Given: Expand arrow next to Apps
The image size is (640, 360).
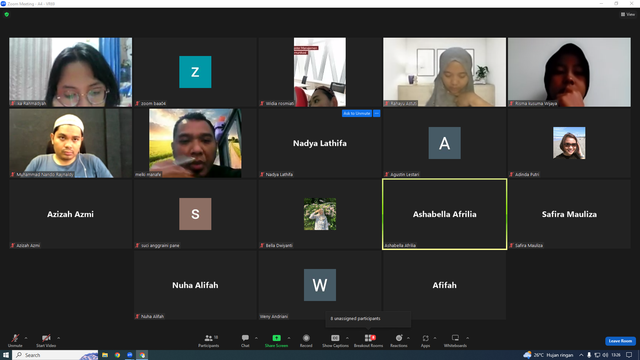Looking at the screenshot, I should [435, 338].
